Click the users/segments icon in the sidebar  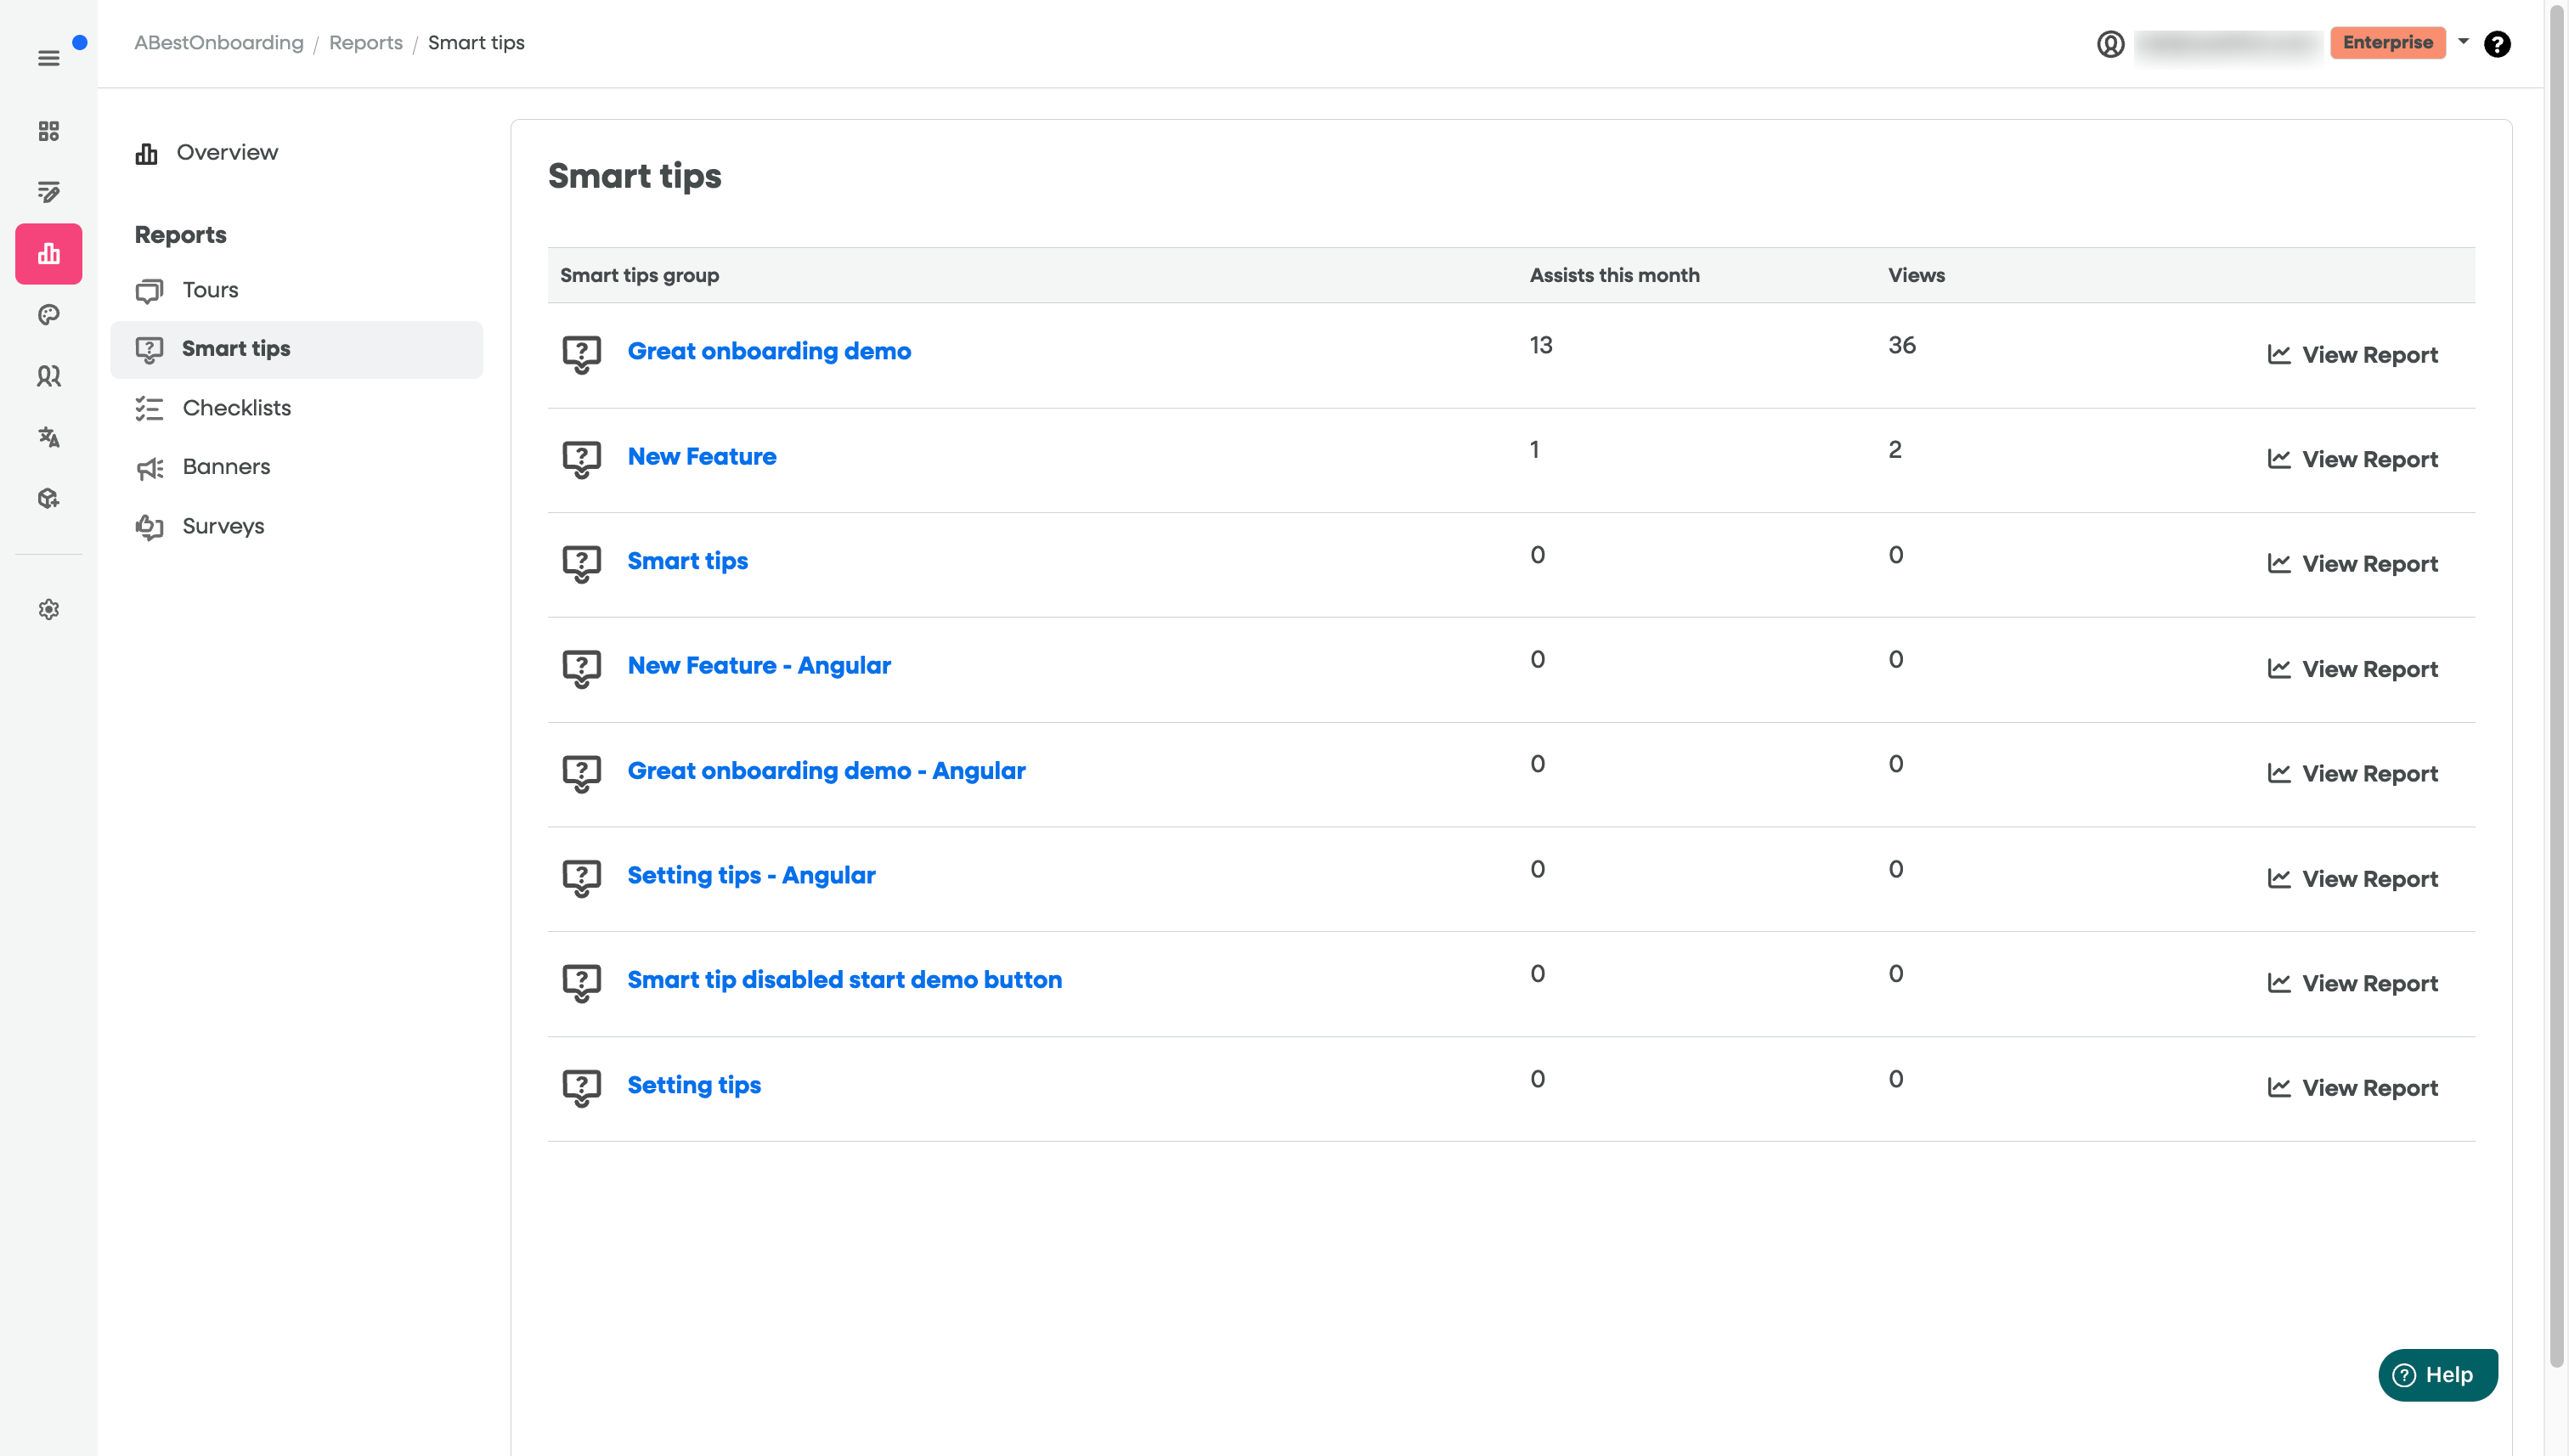[x=48, y=376]
